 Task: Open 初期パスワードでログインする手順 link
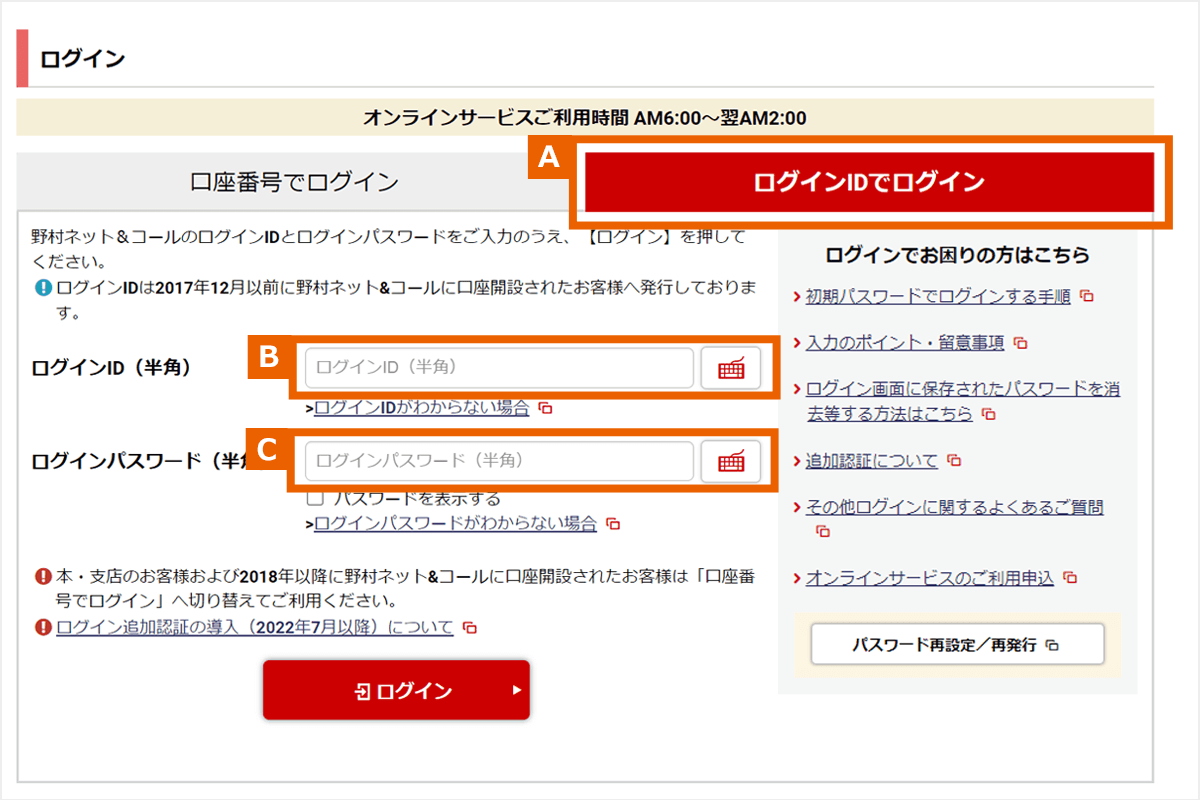938,296
